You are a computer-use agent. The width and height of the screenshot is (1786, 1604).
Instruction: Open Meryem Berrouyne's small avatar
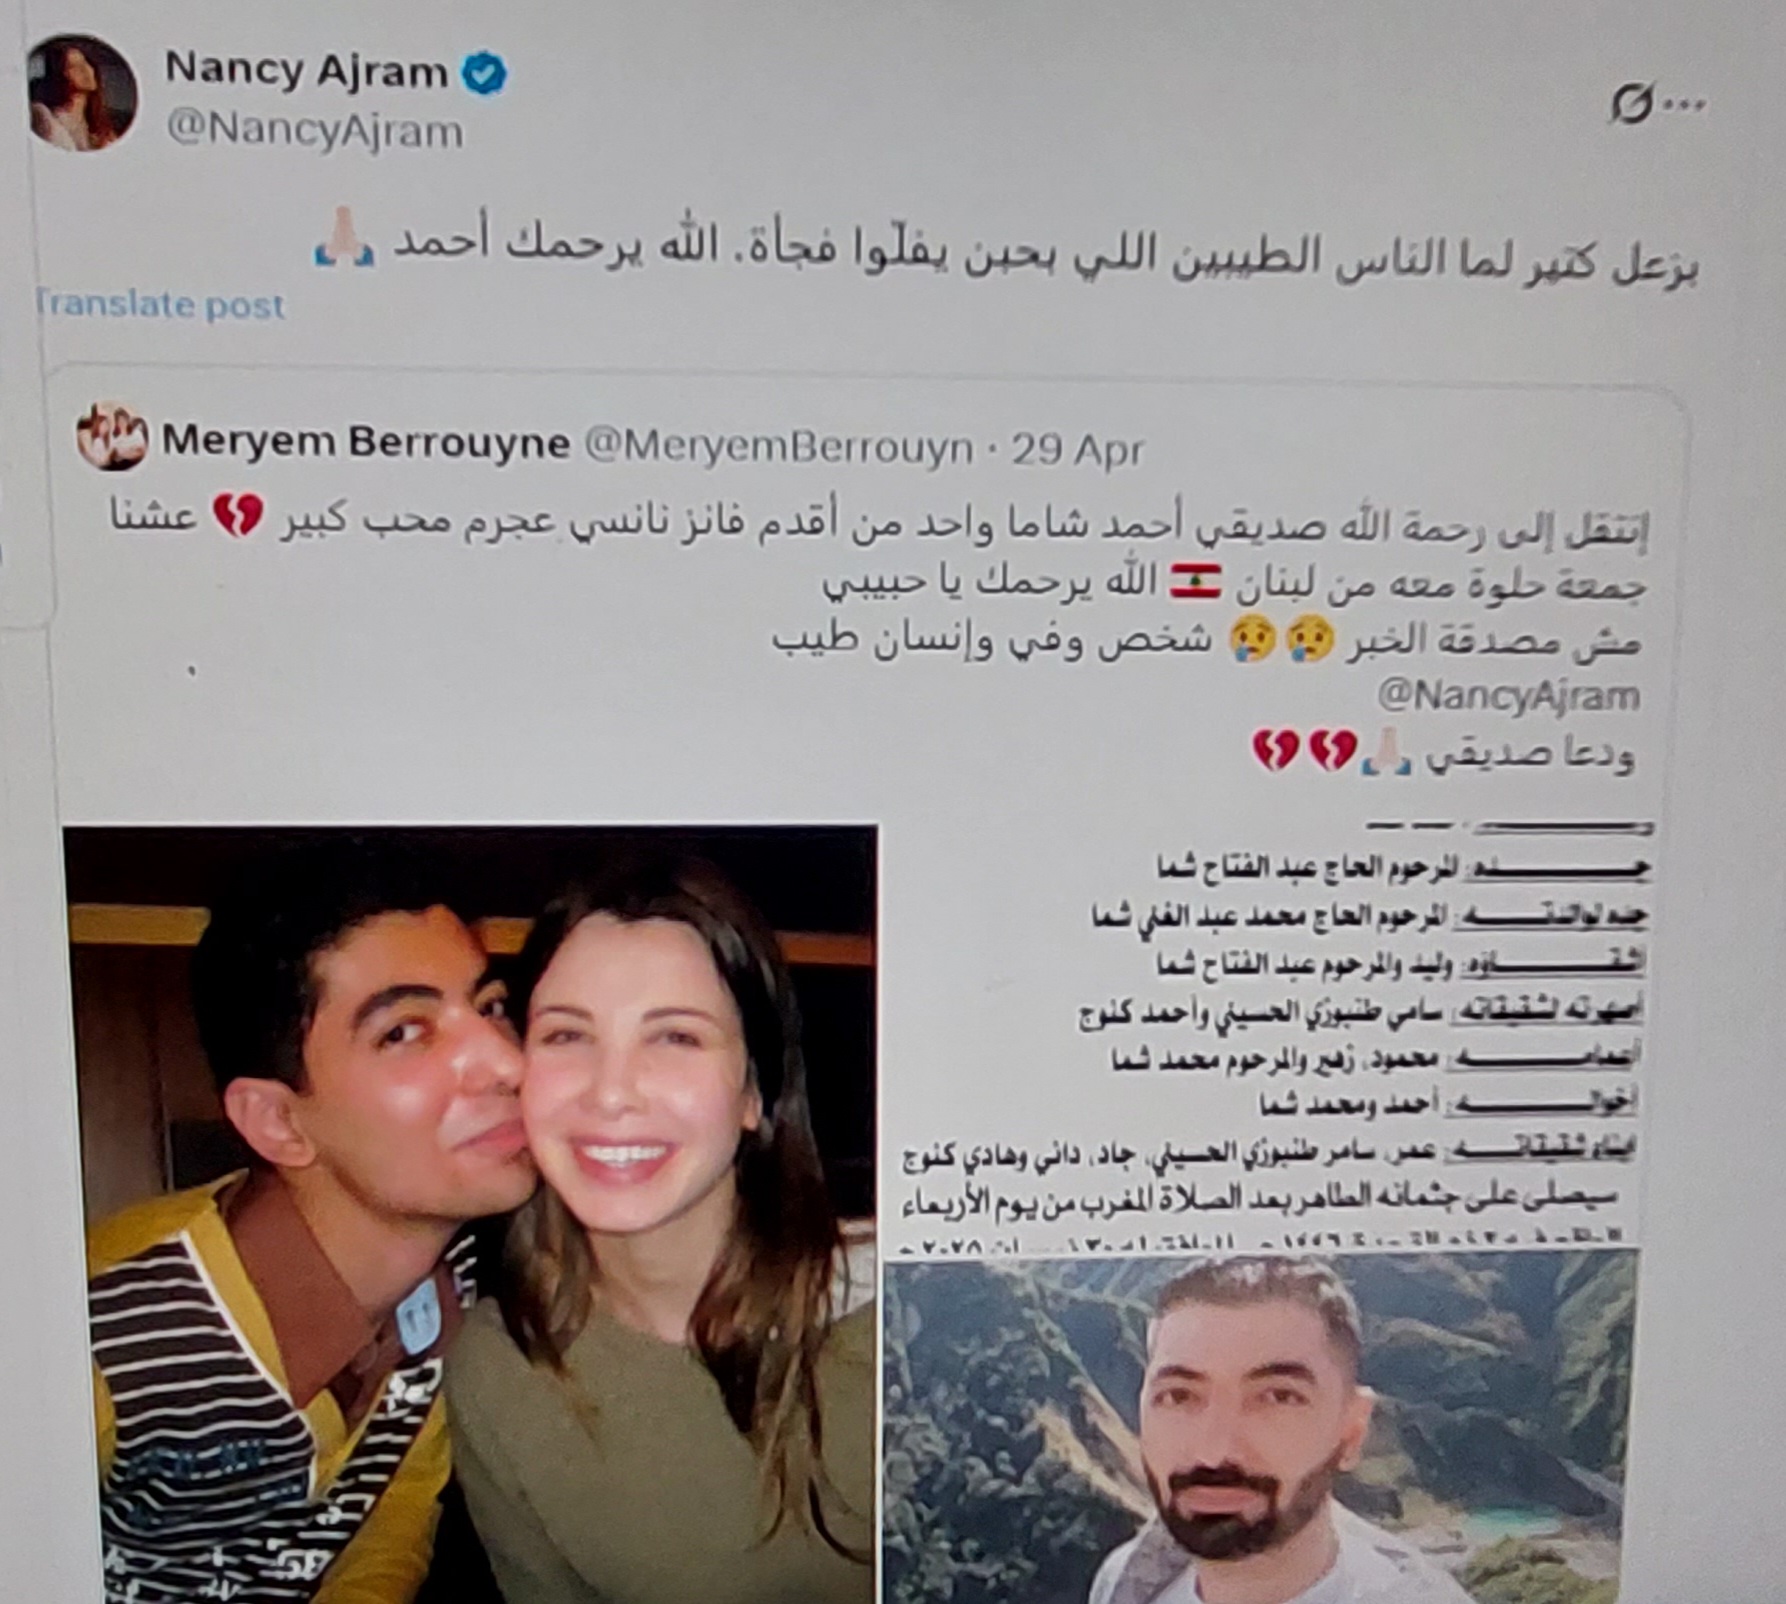112,436
